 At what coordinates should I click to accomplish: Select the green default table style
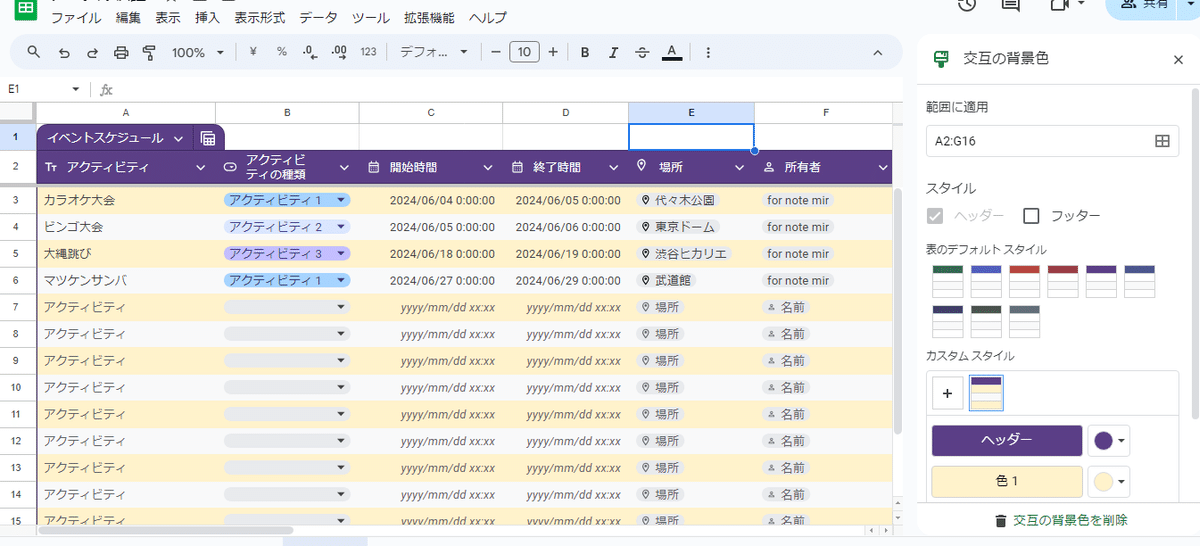point(947,281)
